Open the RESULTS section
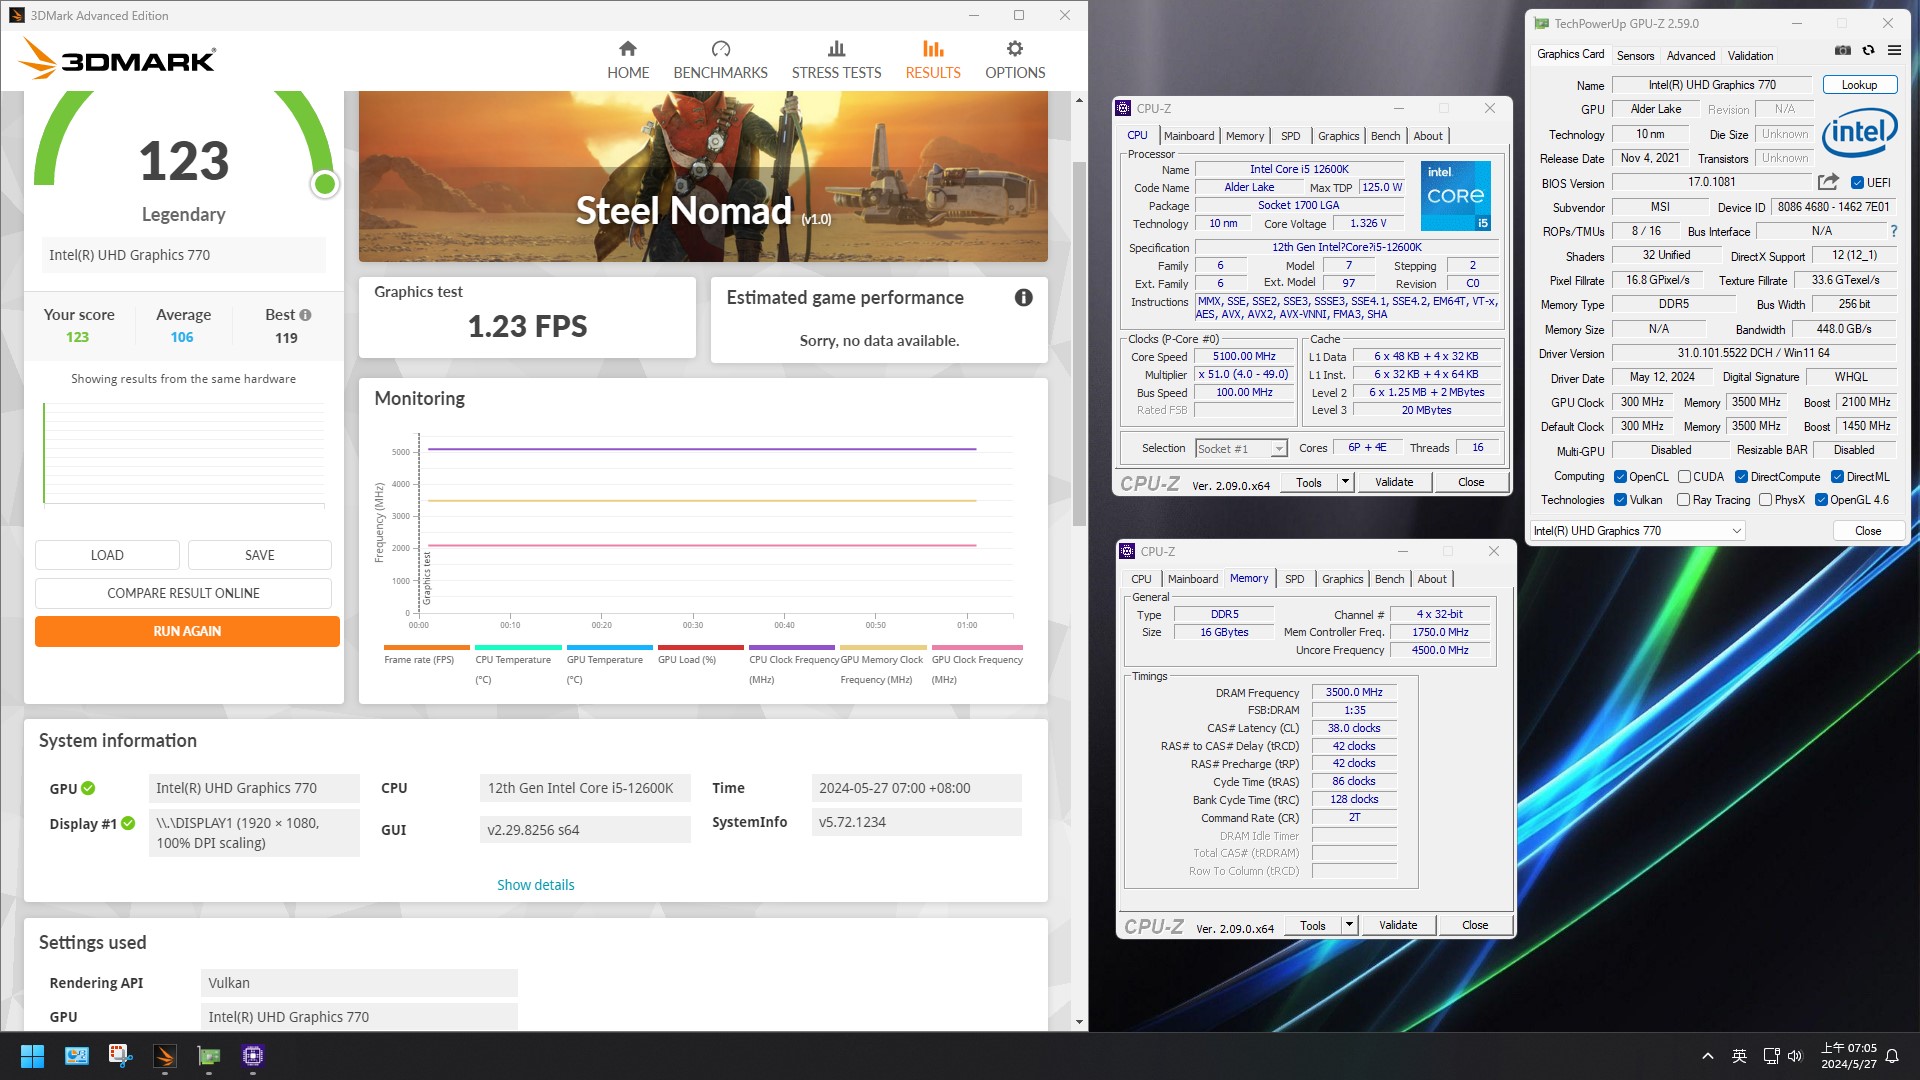 point(933,60)
